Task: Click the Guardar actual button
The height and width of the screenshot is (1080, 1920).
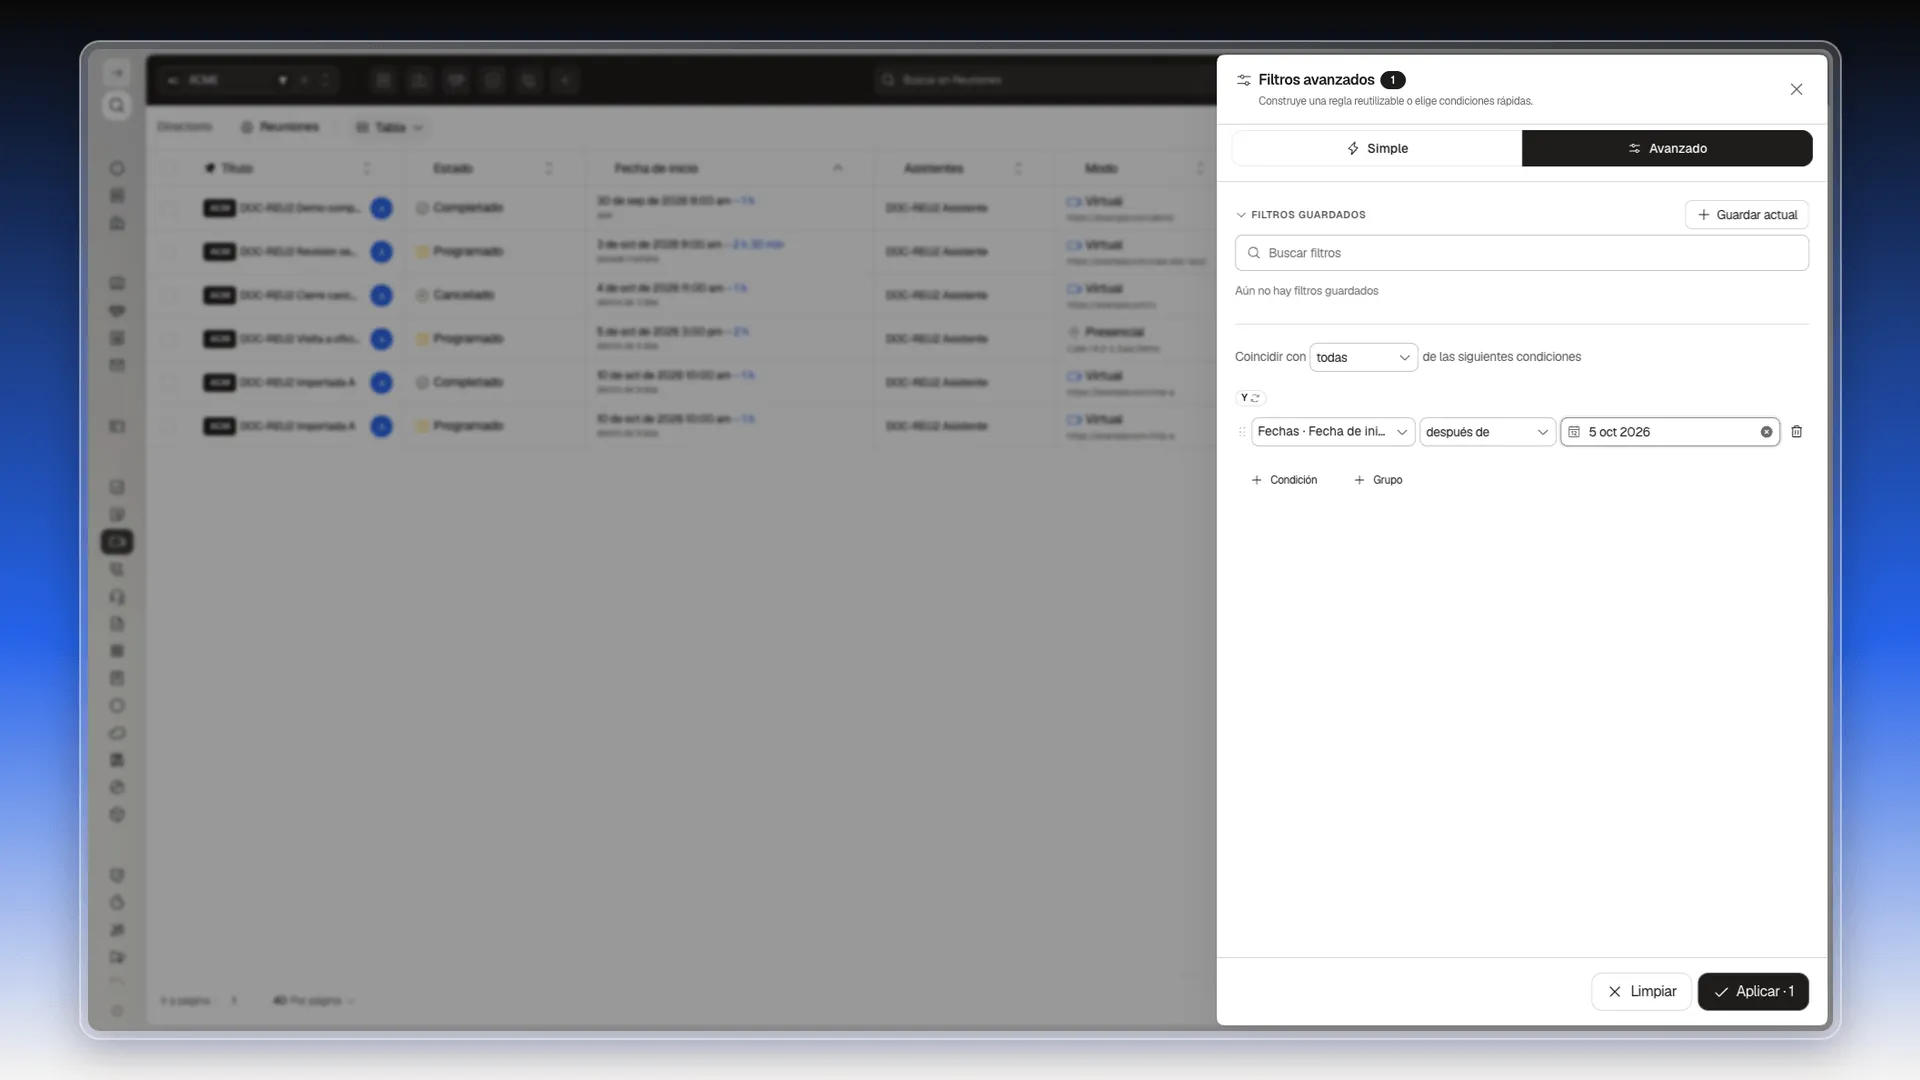Action: tap(1747, 215)
